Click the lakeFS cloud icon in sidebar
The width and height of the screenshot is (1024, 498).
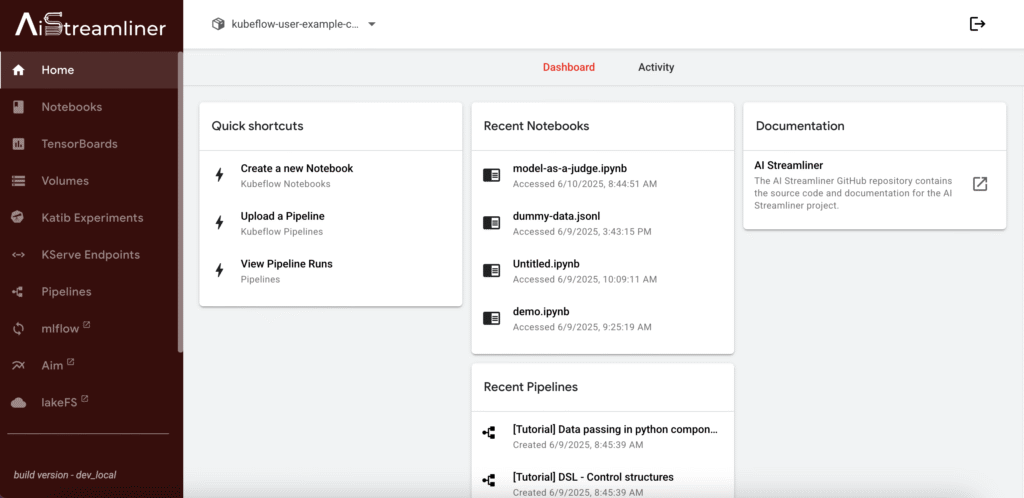[18, 403]
